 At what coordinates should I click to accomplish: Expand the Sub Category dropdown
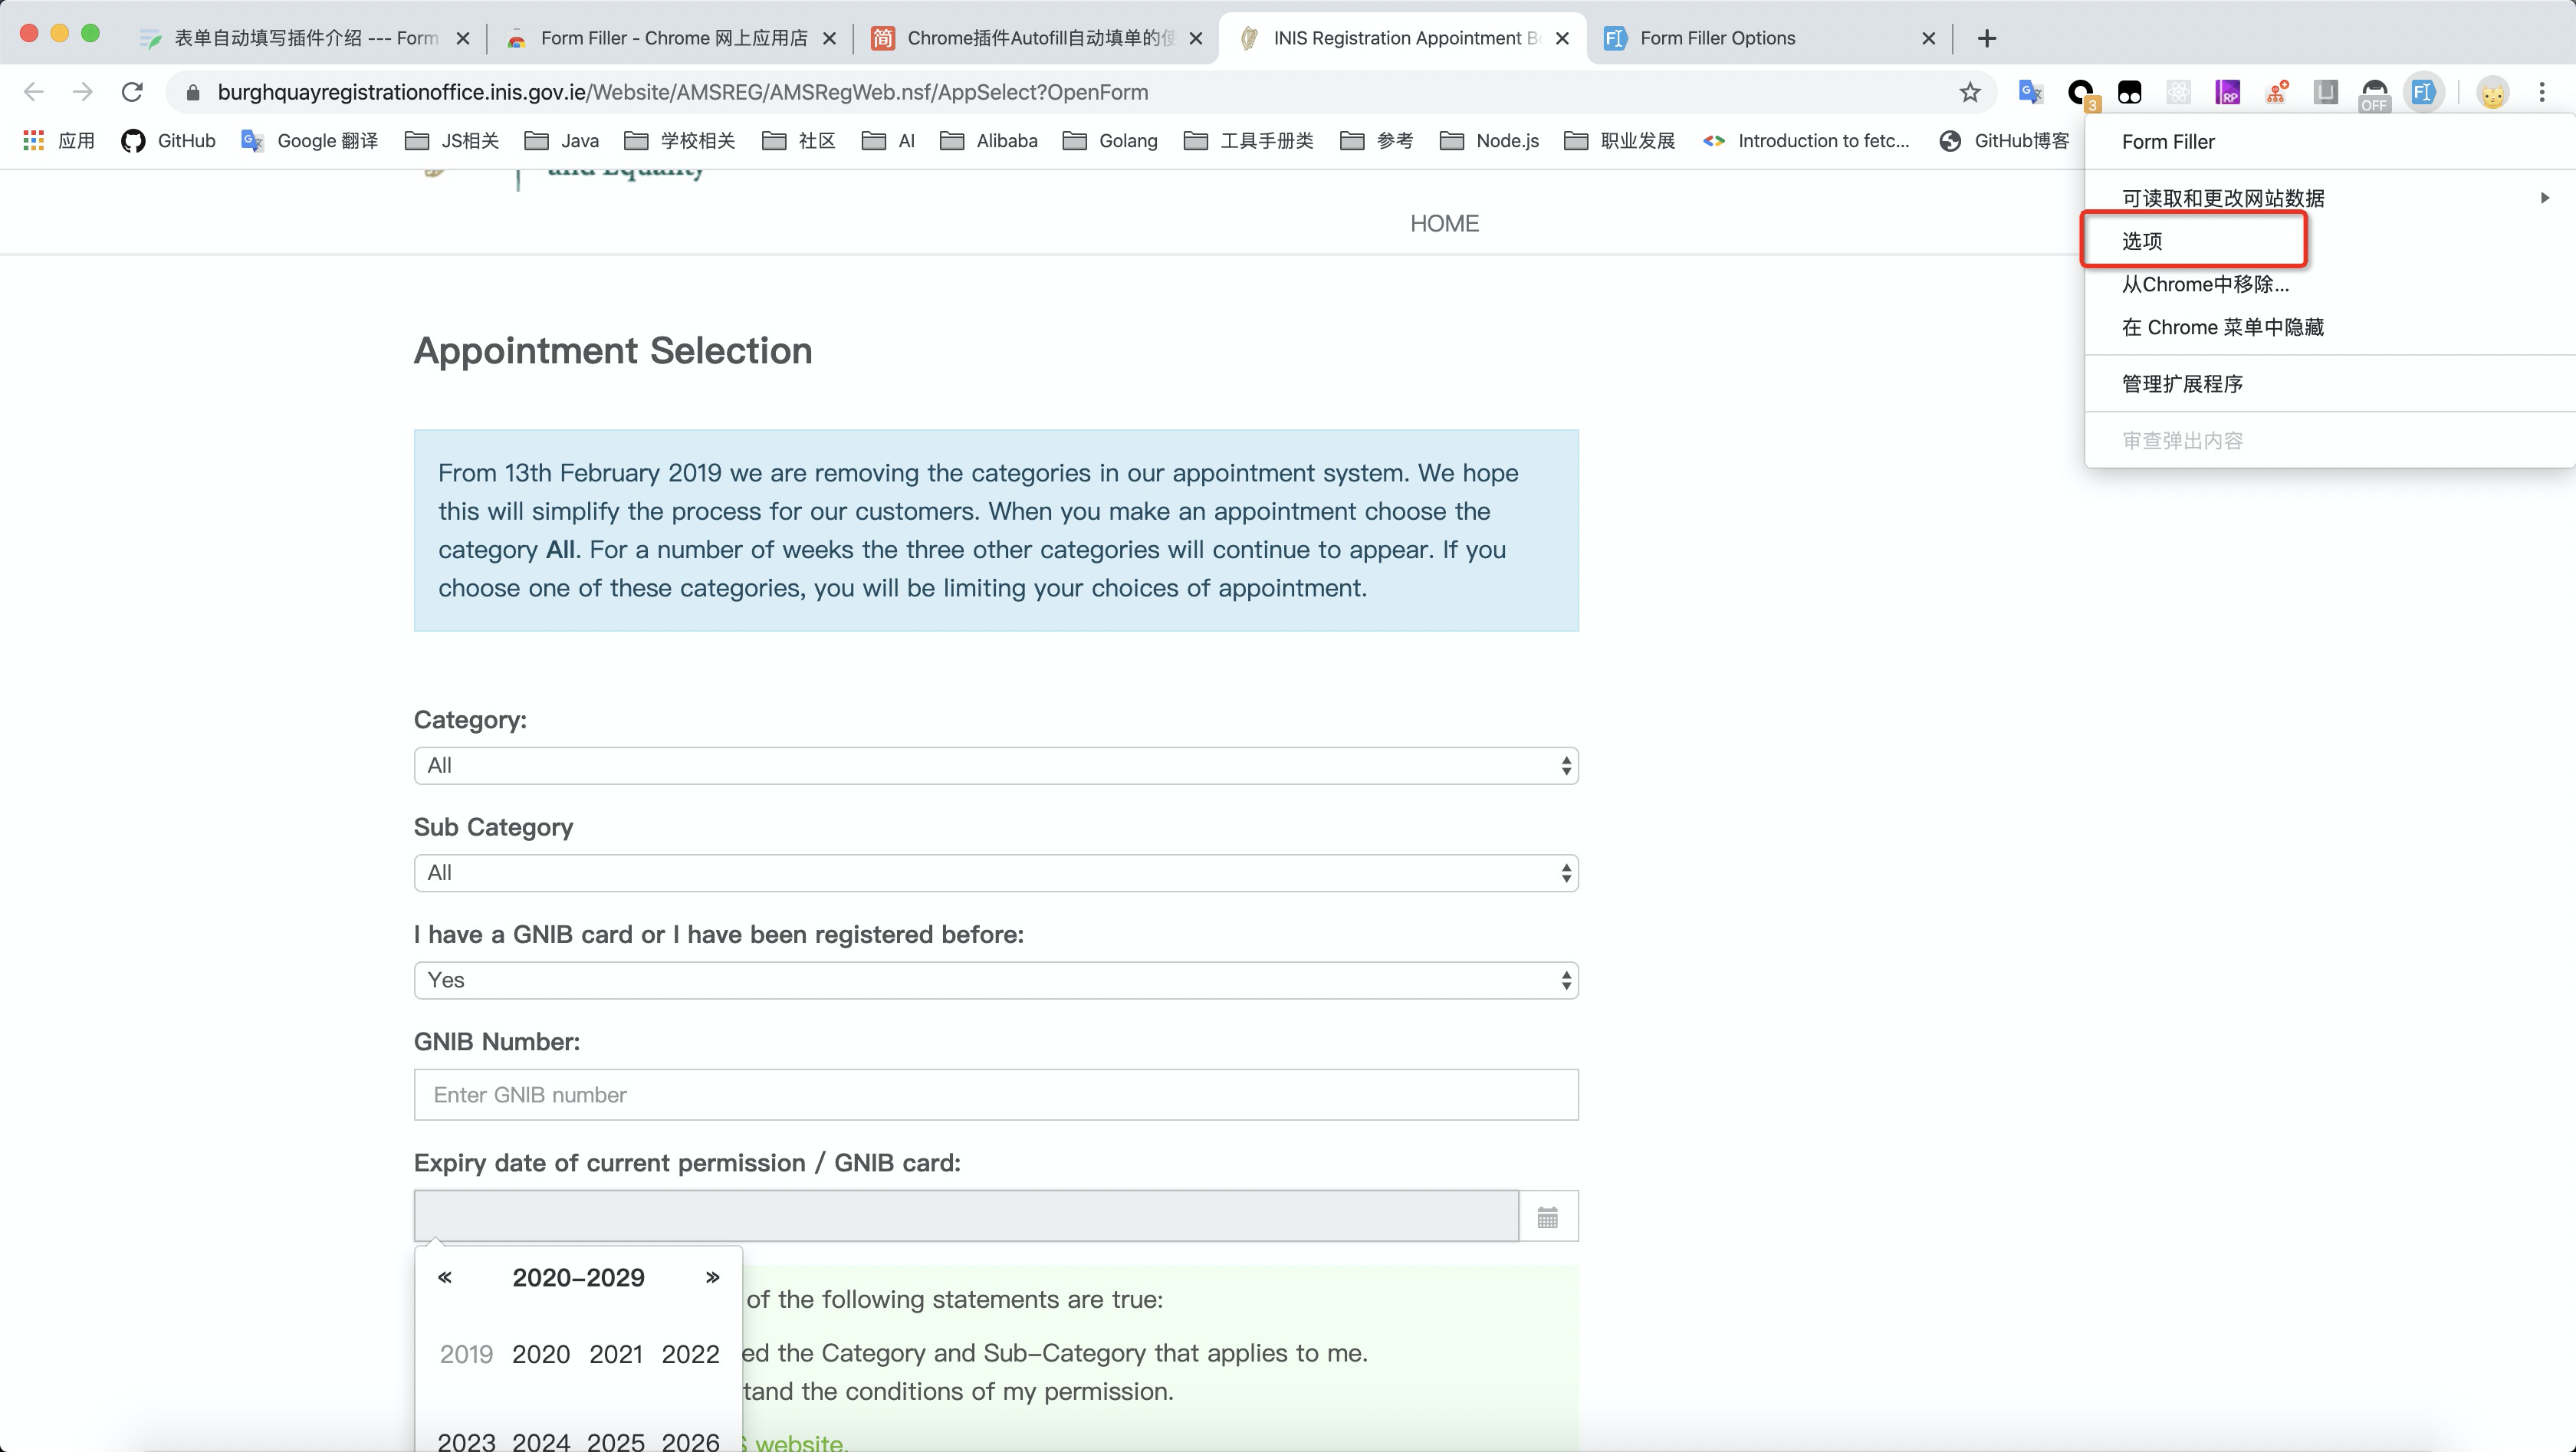tap(995, 872)
